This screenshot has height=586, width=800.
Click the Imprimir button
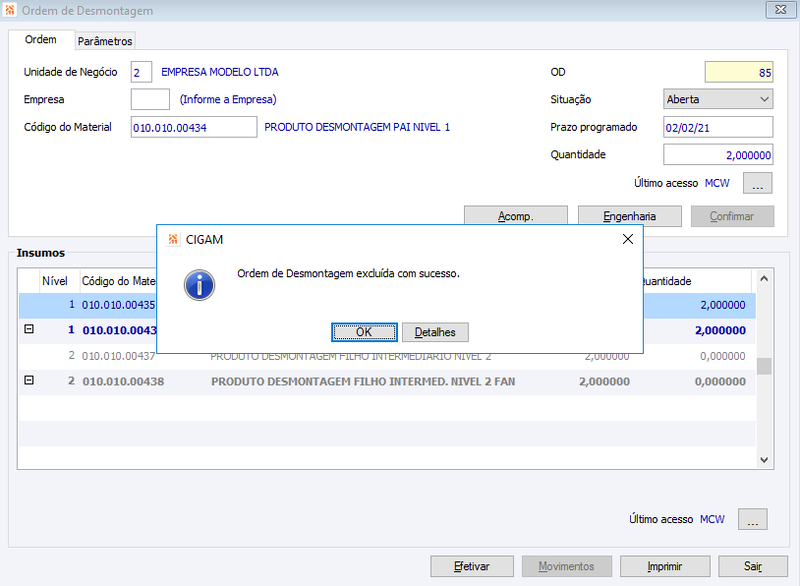665,566
